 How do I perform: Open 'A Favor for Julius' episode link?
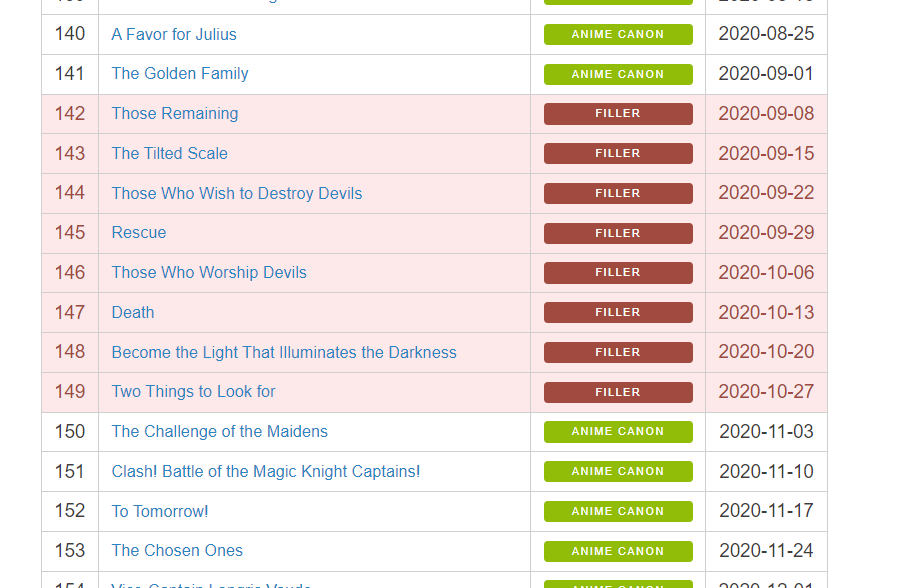pos(174,34)
